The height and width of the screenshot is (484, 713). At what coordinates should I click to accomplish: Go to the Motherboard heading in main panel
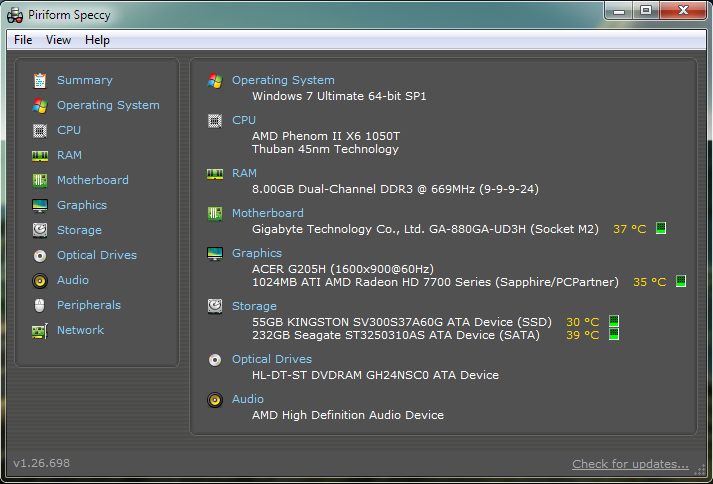pyautogui.click(x=267, y=213)
